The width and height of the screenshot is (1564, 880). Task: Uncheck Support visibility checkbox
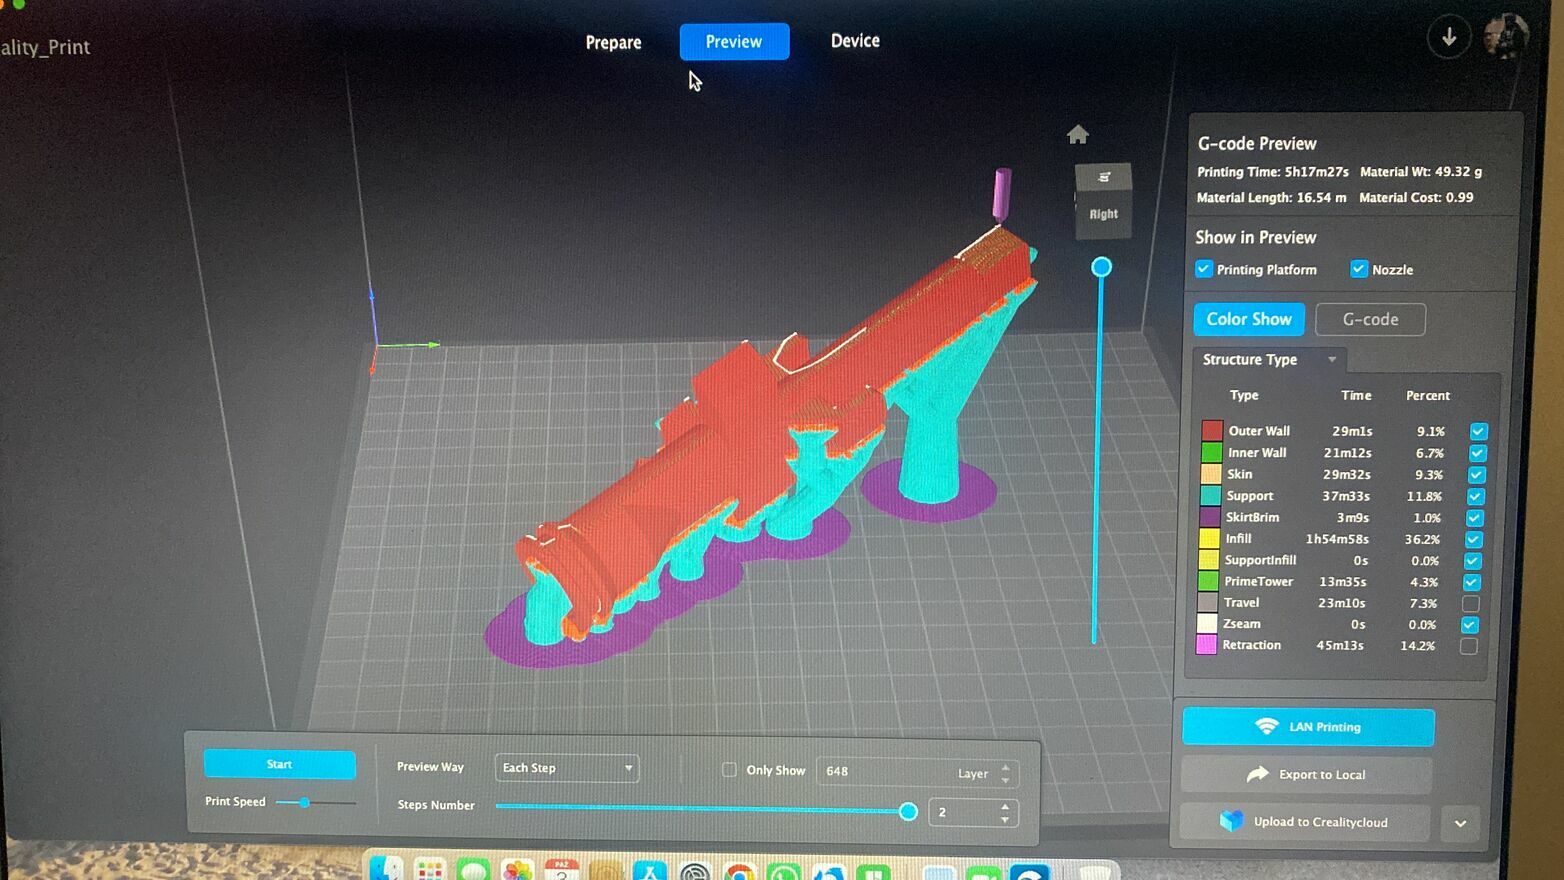[1475, 496]
